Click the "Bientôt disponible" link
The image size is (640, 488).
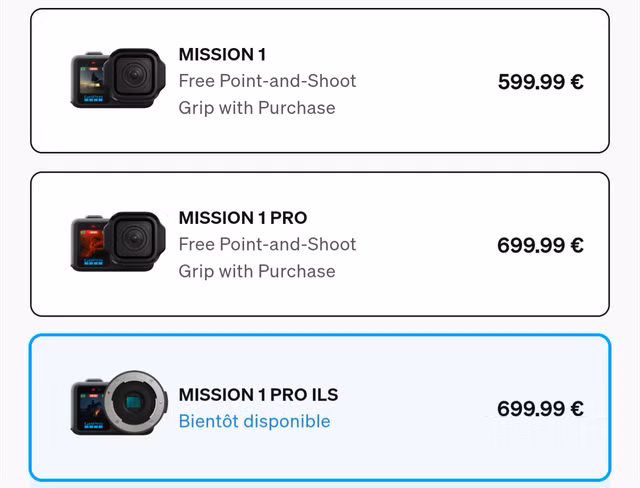pos(254,421)
